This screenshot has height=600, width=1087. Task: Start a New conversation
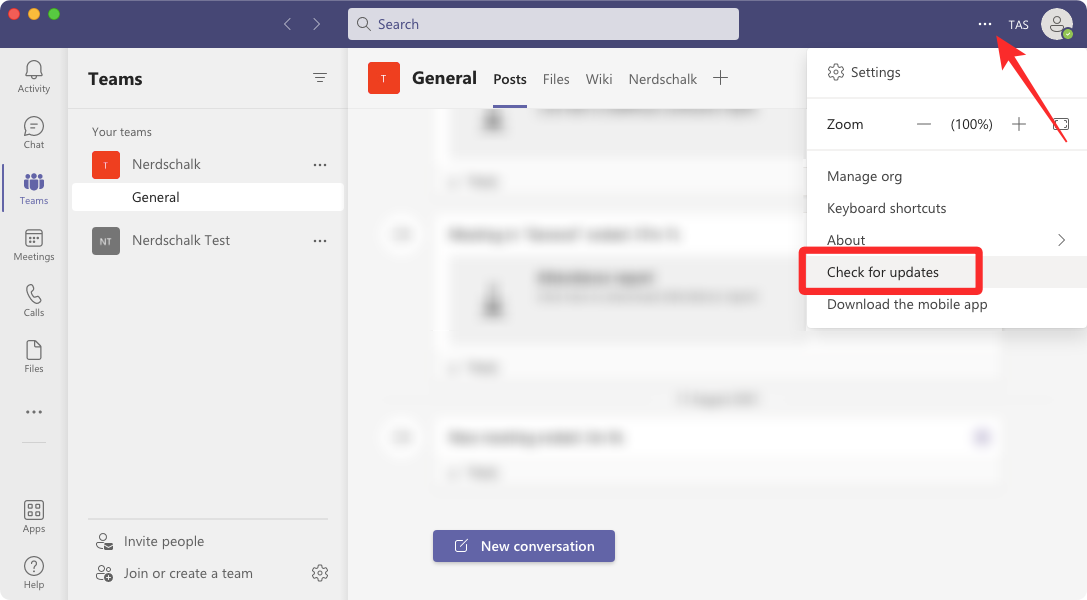[x=523, y=546]
